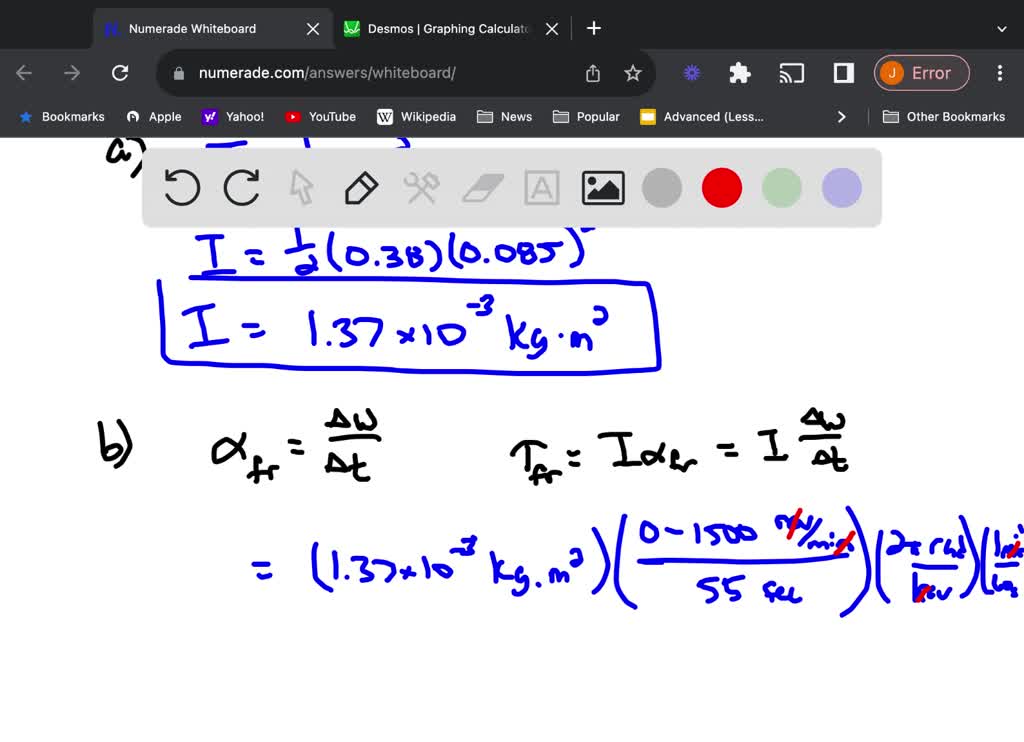1024x742 pixels.
Task: Open the Yahoo! bookmark
Action: click(233, 117)
